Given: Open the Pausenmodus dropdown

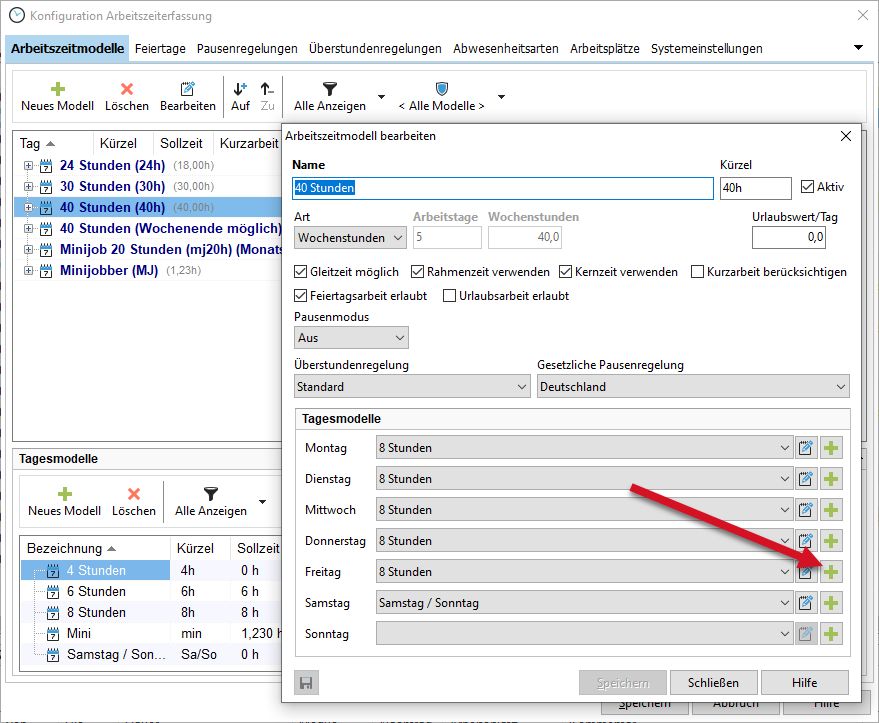Looking at the screenshot, I should (x=351, y=338).
